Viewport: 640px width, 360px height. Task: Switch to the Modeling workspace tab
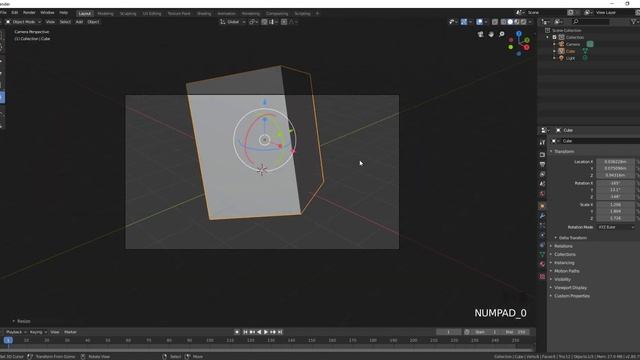click(x=105, y=13)
